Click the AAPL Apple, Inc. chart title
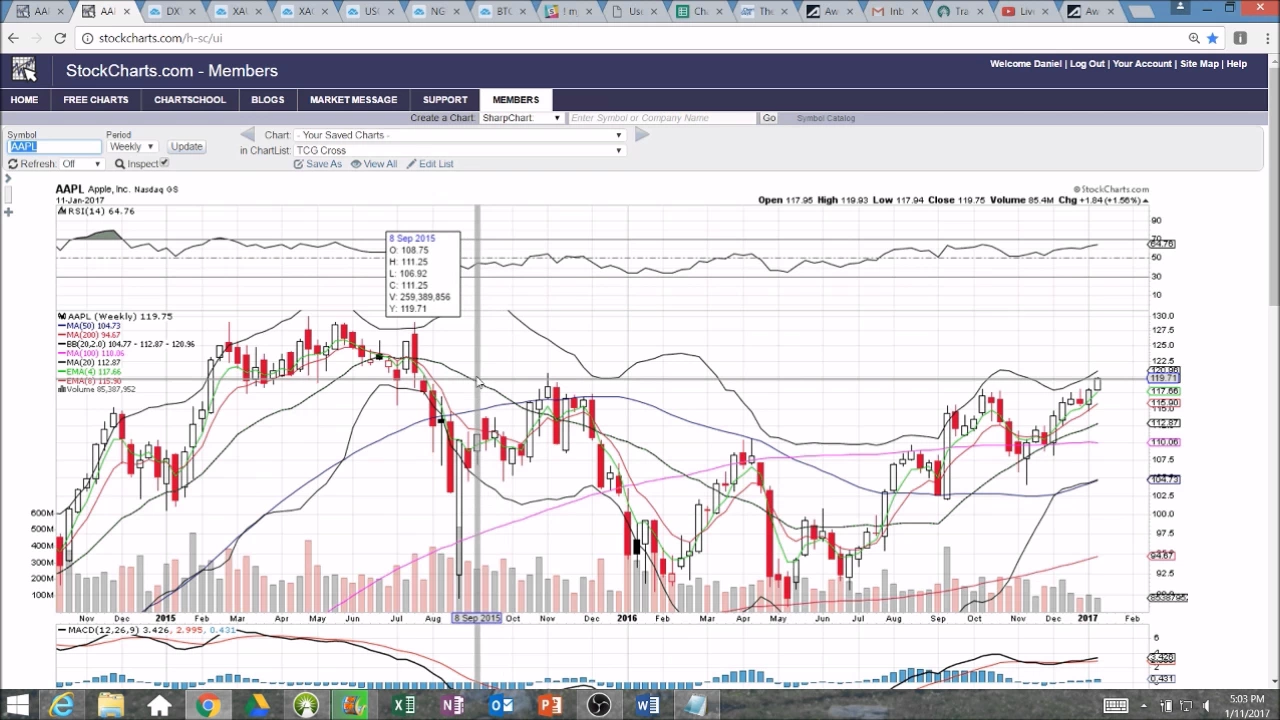 pyautogui.click(x=116, y=189)
